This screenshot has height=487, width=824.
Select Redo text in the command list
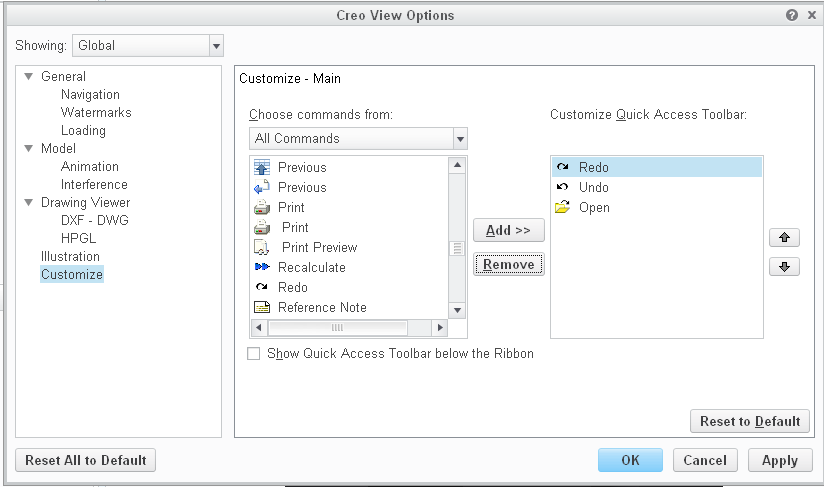point(293,287)
